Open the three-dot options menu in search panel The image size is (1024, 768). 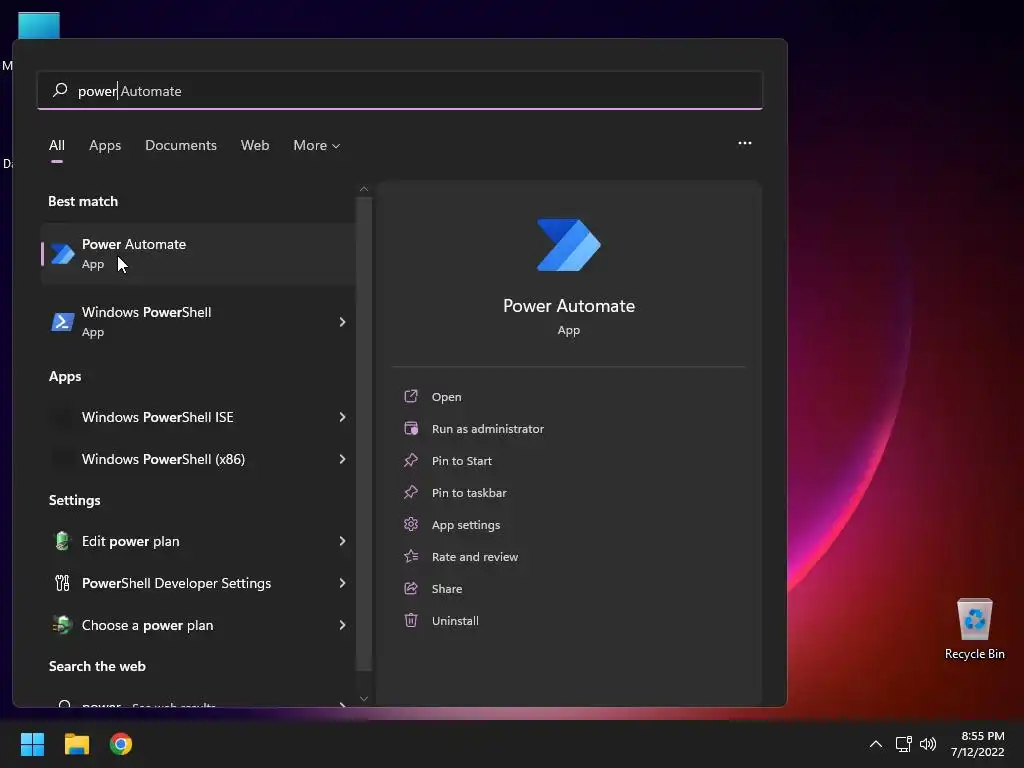point(744,143)
